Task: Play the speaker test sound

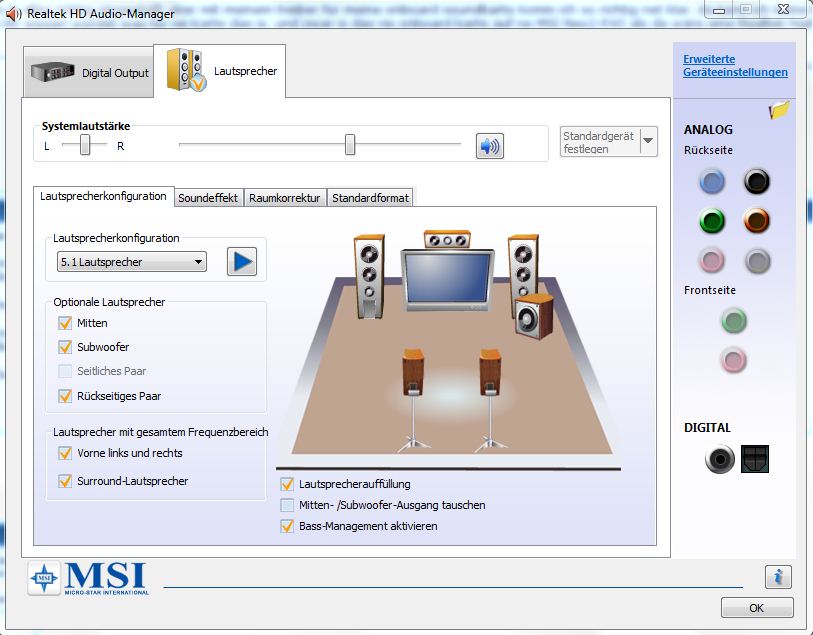Action: 242,262
